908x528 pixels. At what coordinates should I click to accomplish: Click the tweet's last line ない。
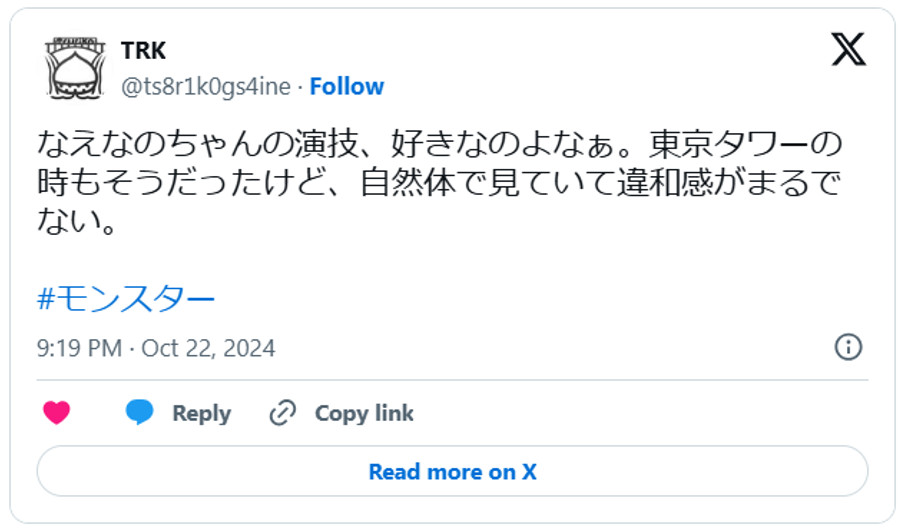(77, 222)
